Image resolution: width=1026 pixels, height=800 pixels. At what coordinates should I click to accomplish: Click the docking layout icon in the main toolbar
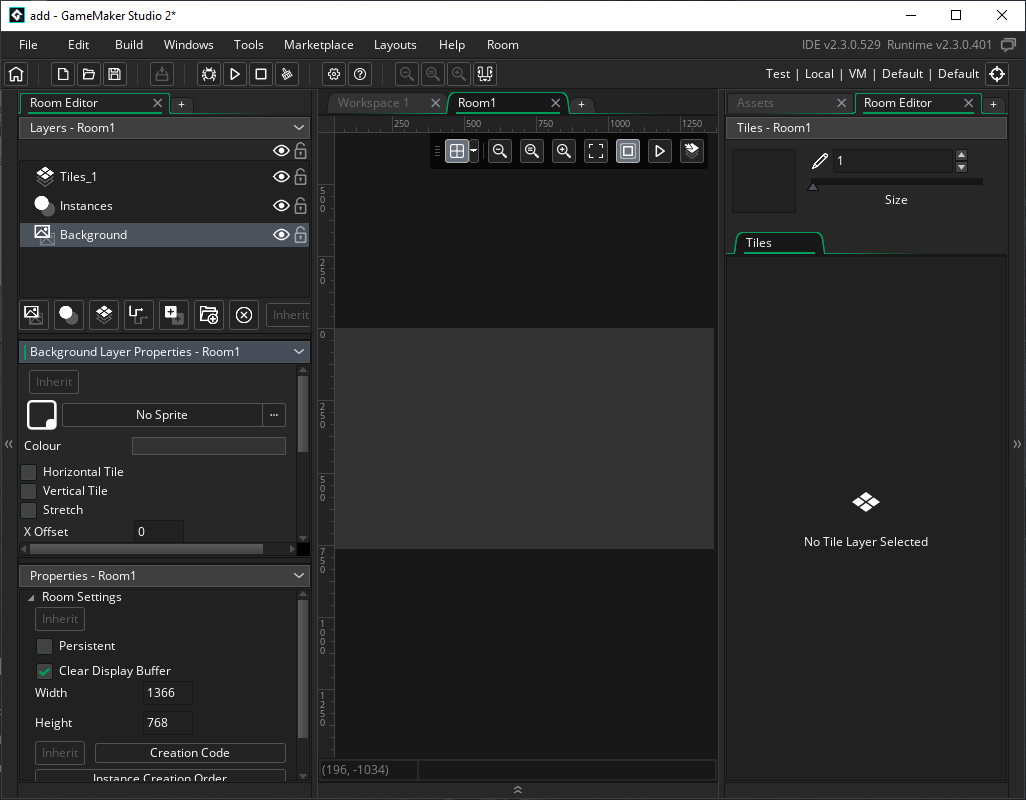click(x=485, y=74)
